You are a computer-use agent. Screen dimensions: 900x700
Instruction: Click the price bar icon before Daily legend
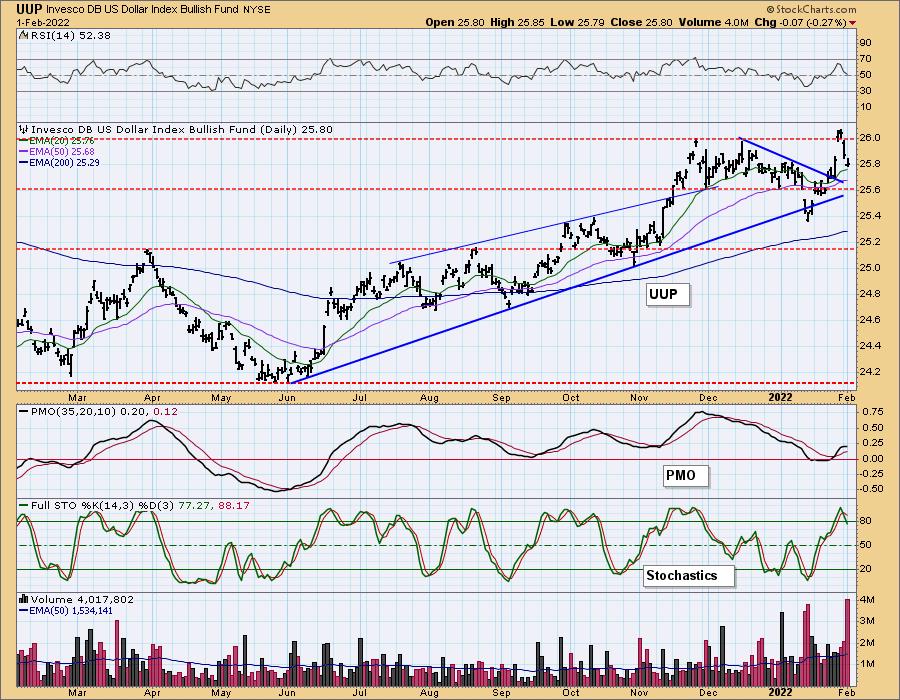tap(24, 129)
